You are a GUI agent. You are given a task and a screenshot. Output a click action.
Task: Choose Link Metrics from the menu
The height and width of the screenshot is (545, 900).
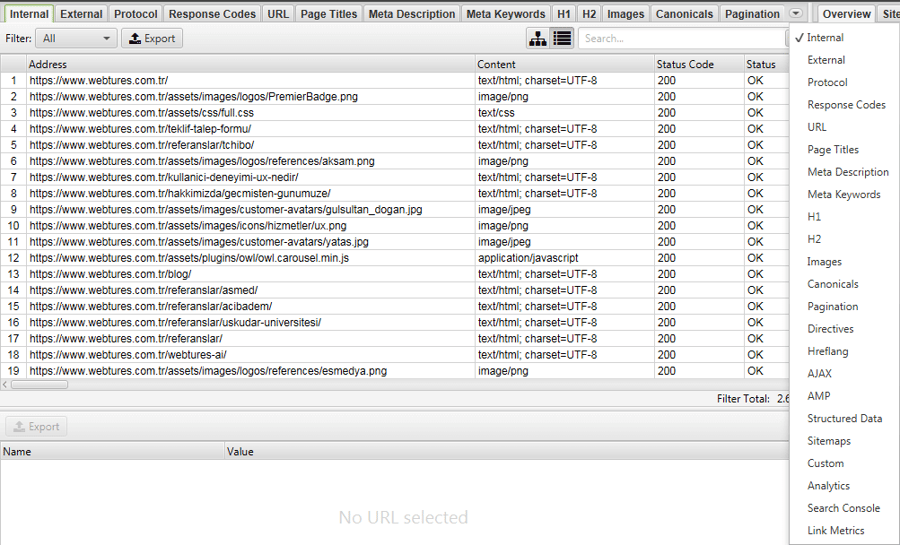click(836, 530)
